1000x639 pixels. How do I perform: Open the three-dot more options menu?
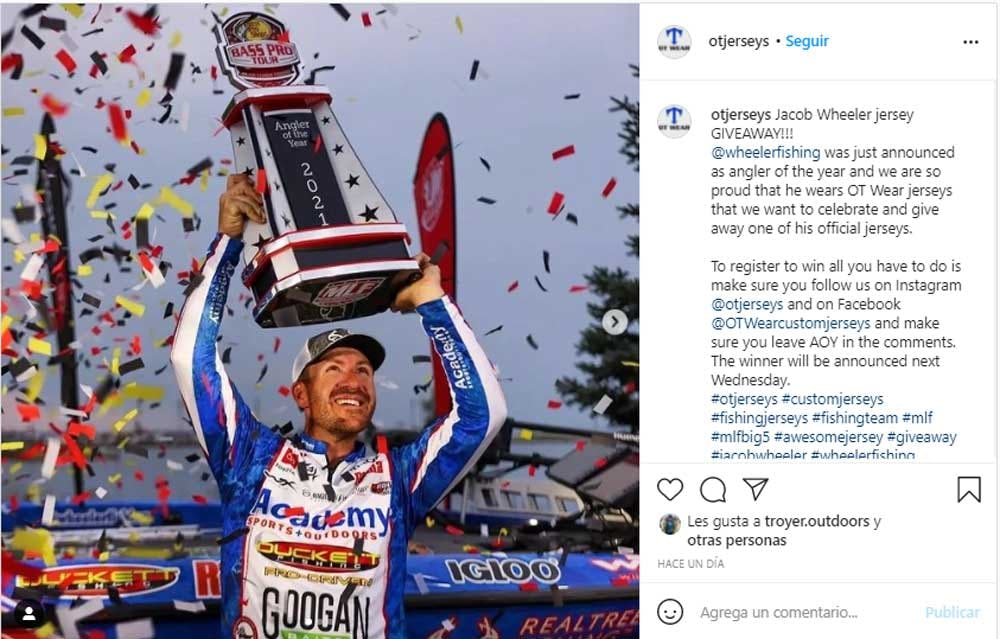pos(971,42)
